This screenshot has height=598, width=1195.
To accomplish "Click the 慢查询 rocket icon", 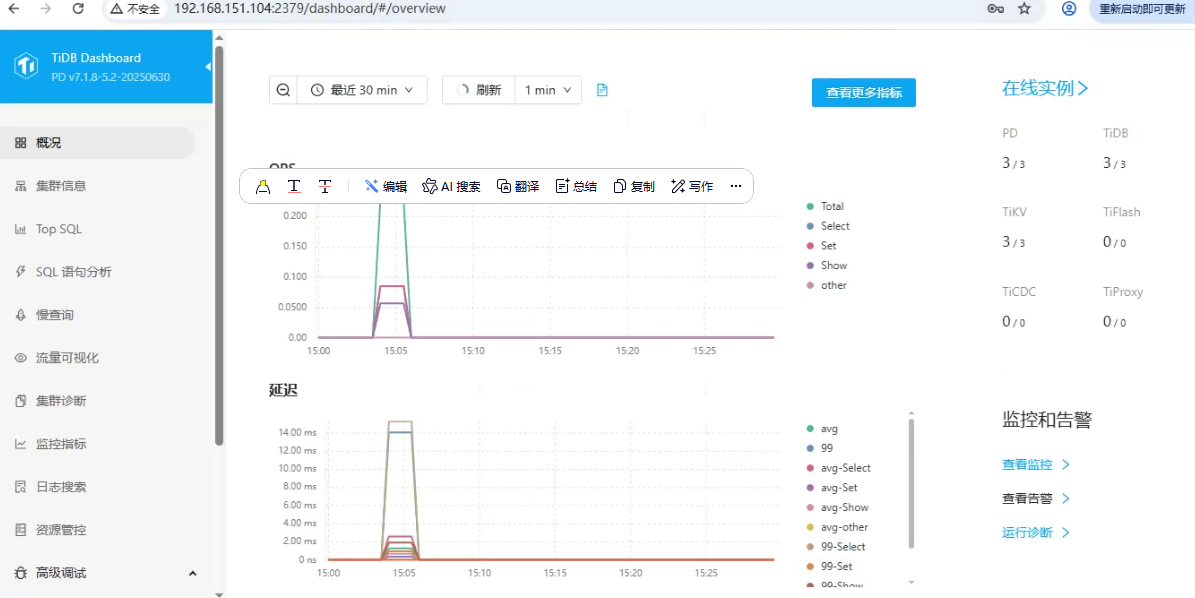I will point(21,315).
